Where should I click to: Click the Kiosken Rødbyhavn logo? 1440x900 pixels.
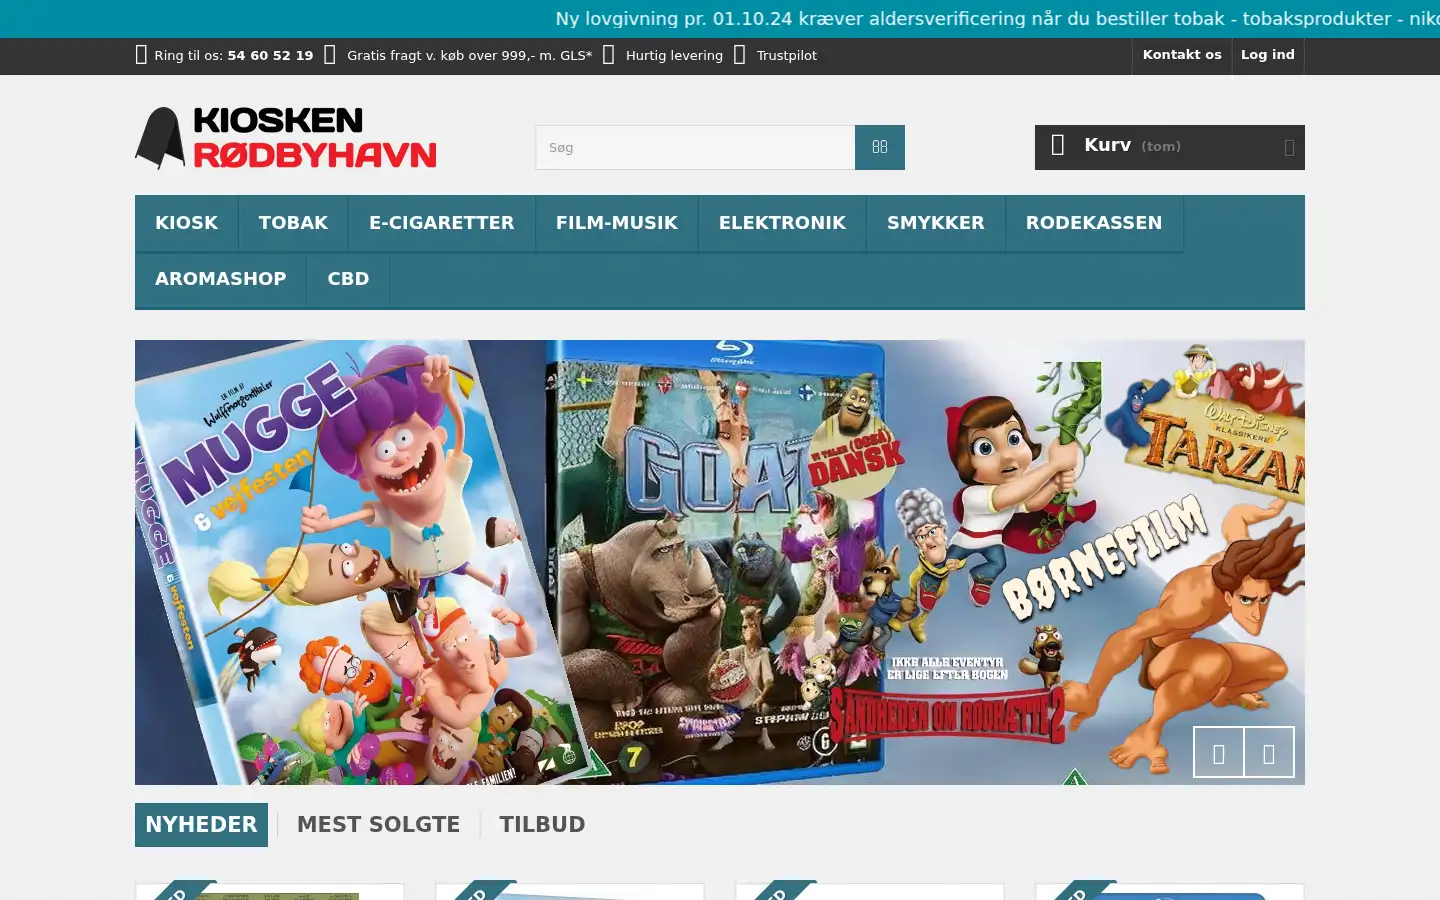(286, 138)
